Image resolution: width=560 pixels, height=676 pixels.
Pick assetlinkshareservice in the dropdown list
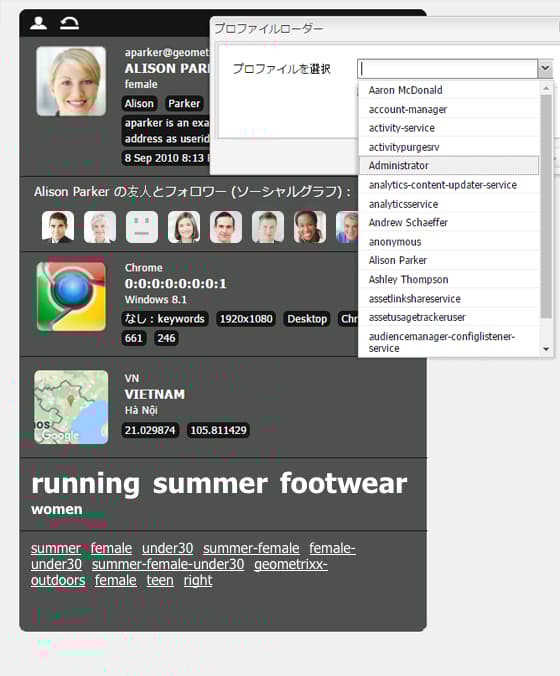[x=449, y=298]
